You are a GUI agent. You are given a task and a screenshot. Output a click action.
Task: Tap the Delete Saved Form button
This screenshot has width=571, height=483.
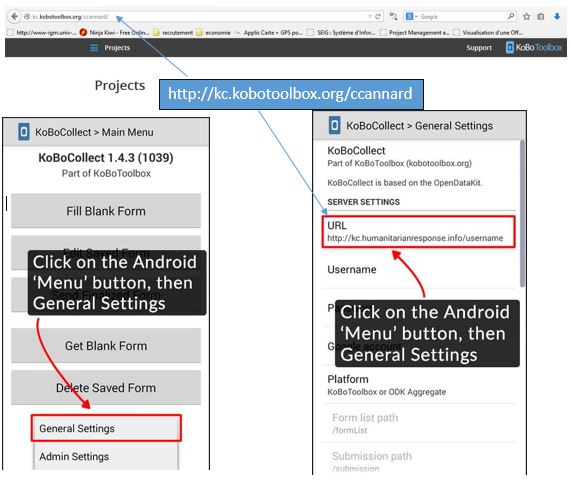pyautogui.click(x=106, y=388)
